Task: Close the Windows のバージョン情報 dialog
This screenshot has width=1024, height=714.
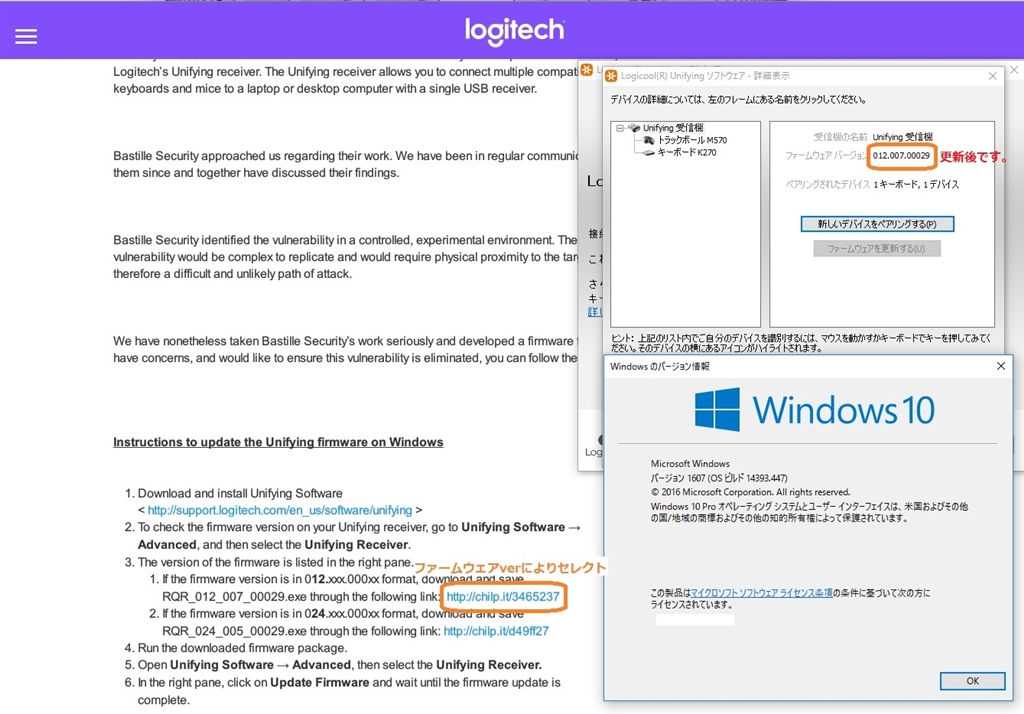Action: point(1000,366)
